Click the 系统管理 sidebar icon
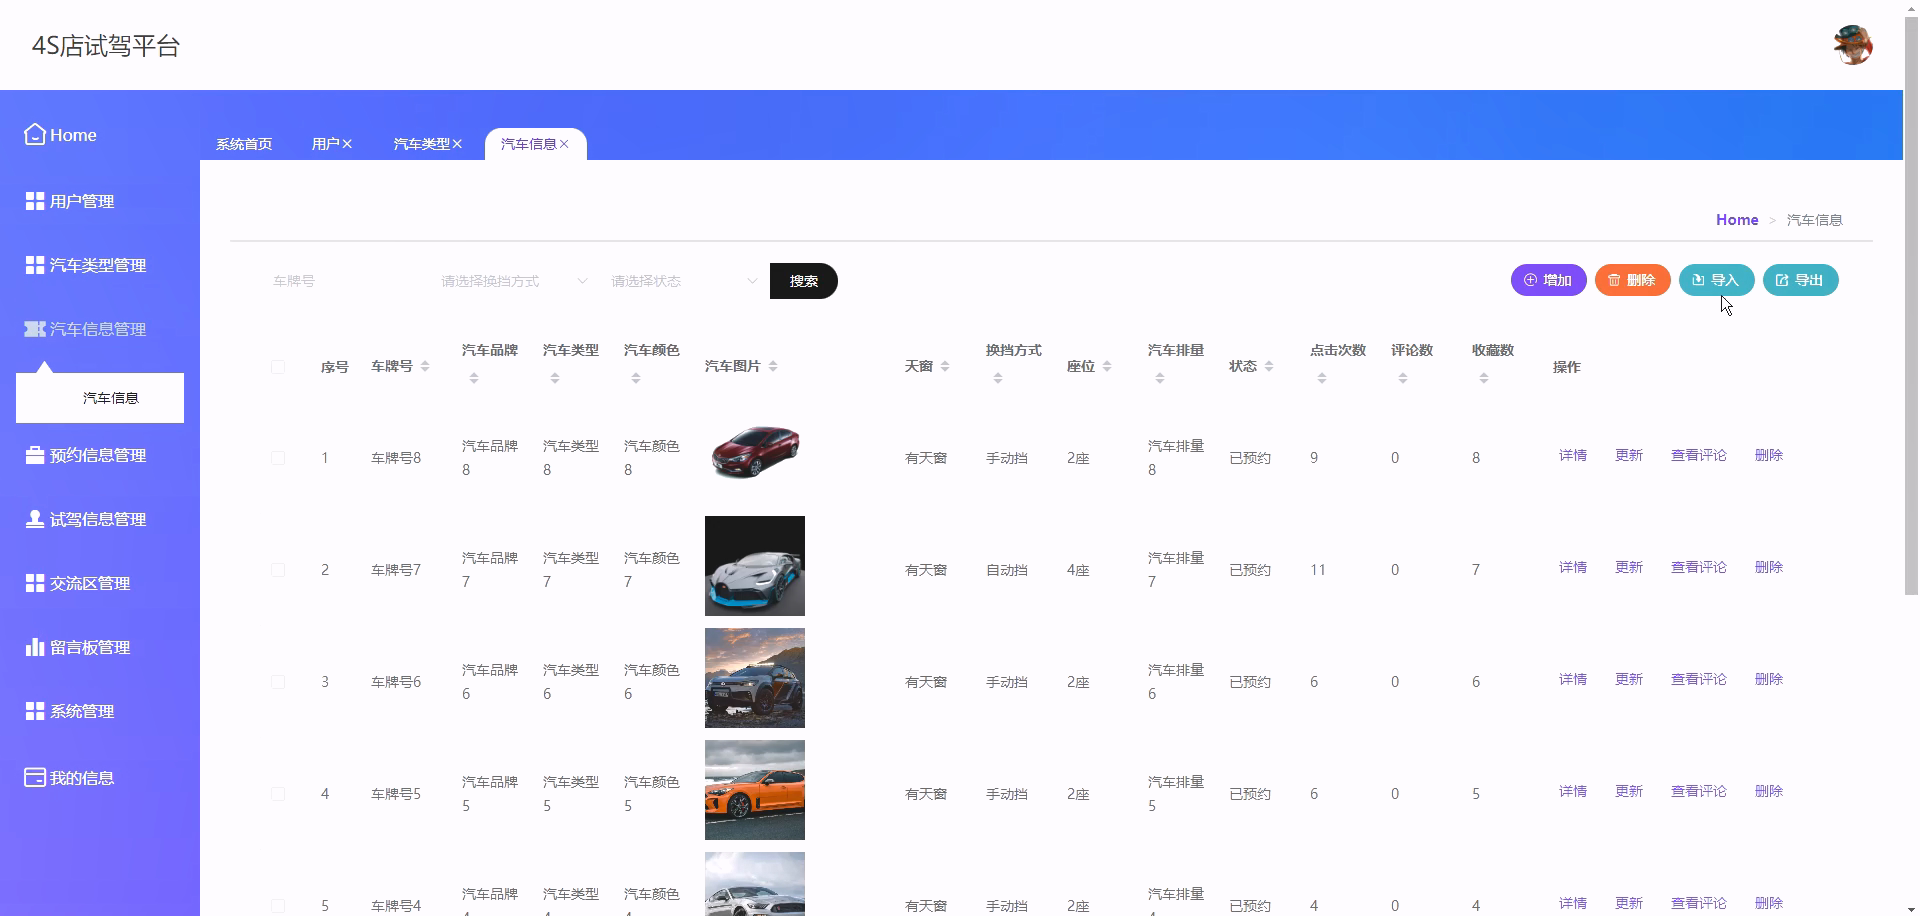The height and width of the screenshot is (916, 1920). click(x=32, y=711)
